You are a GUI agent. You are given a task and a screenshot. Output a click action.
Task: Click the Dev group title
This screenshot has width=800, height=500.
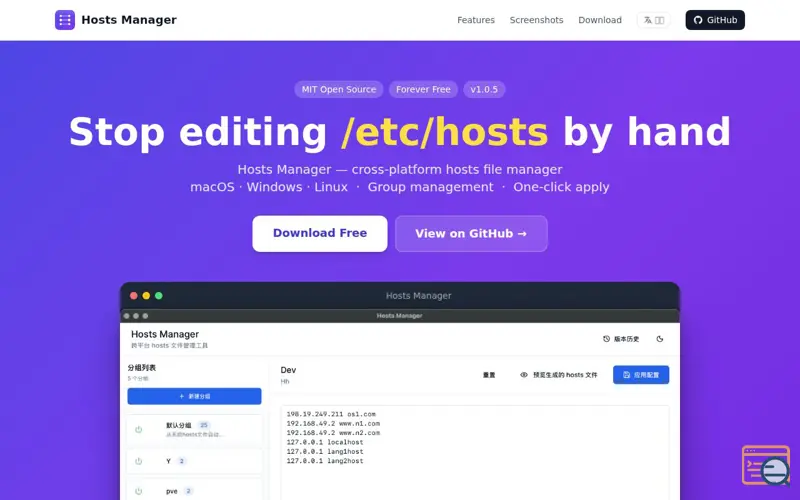(288, 370)
